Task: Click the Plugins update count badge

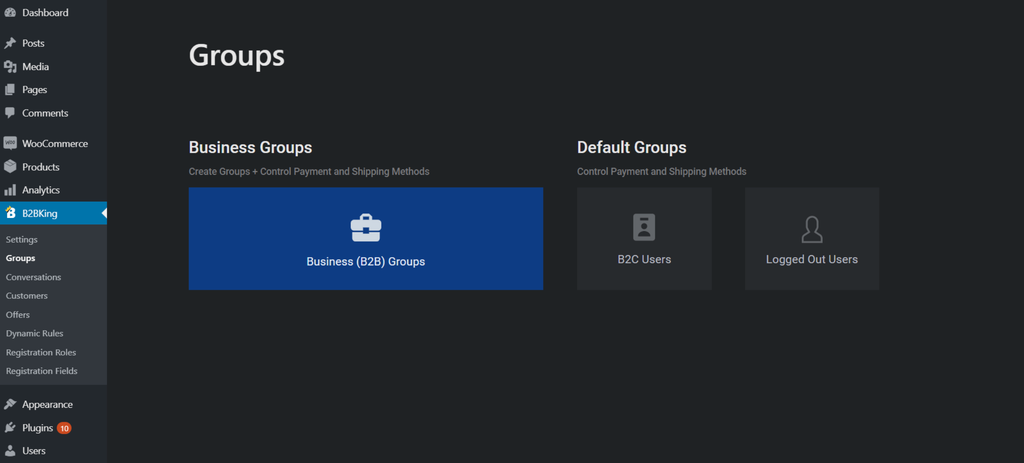Action: [x=64, y=428]
